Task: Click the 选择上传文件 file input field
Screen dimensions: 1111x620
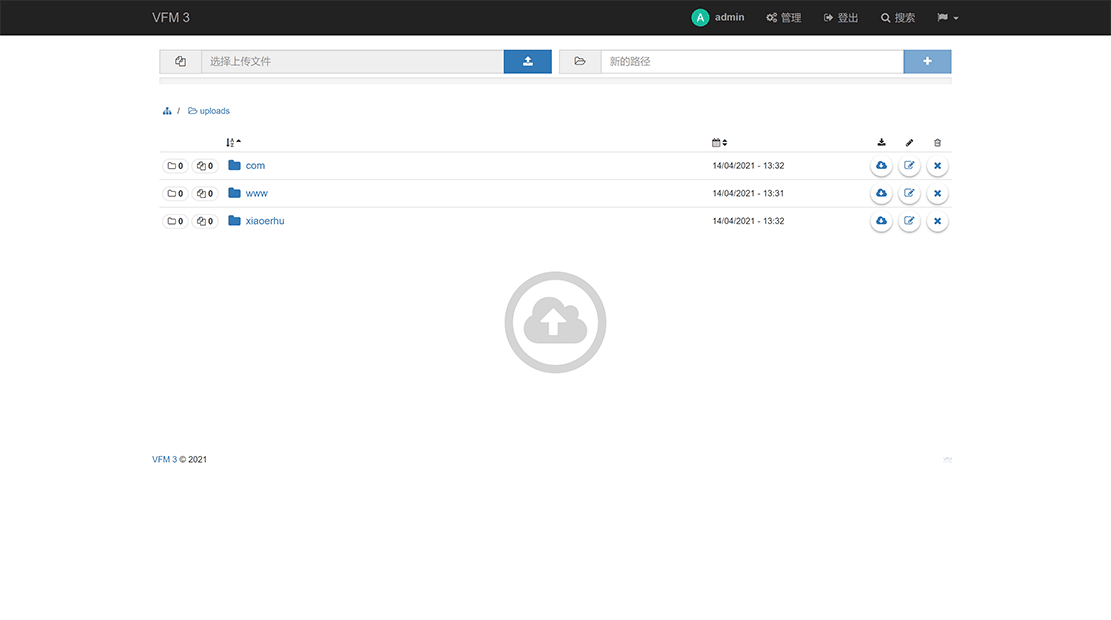Action: [352, 62]
